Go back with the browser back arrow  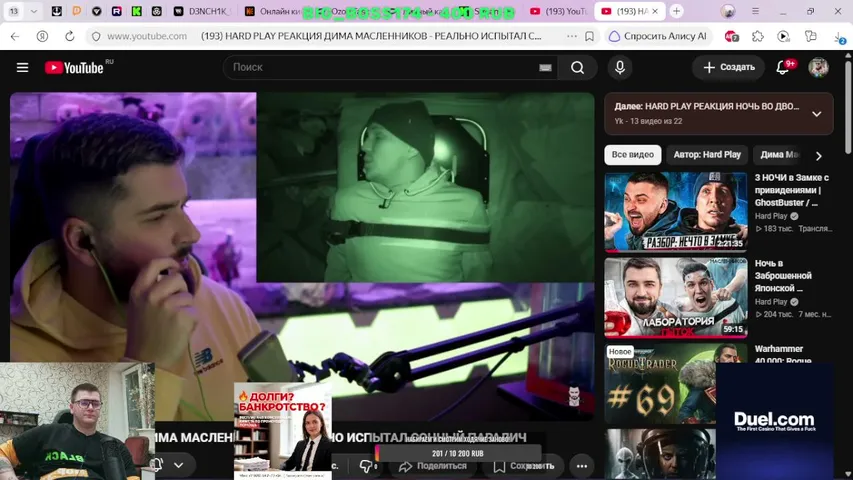pyautogui.click(x=15, y=36)
